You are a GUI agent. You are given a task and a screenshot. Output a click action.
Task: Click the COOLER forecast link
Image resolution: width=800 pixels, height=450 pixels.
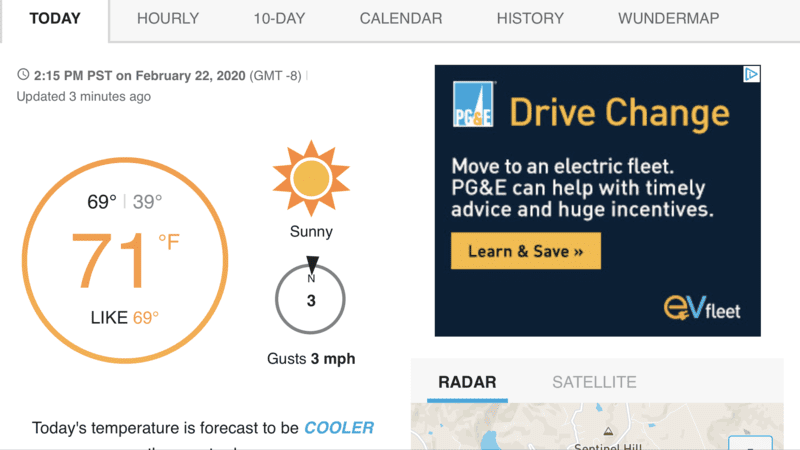pos(339,428)
